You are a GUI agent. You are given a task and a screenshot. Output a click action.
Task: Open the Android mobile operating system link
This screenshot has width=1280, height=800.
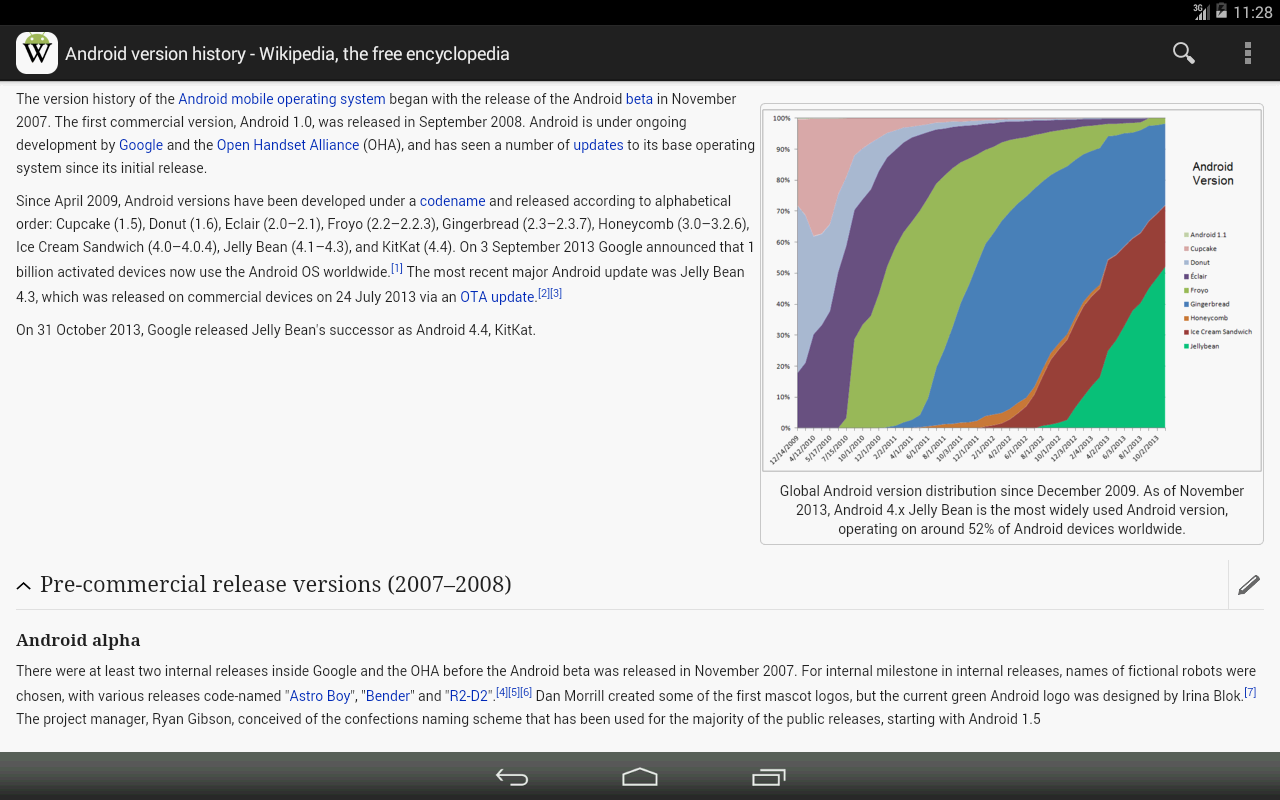click(x=281, y=99)
